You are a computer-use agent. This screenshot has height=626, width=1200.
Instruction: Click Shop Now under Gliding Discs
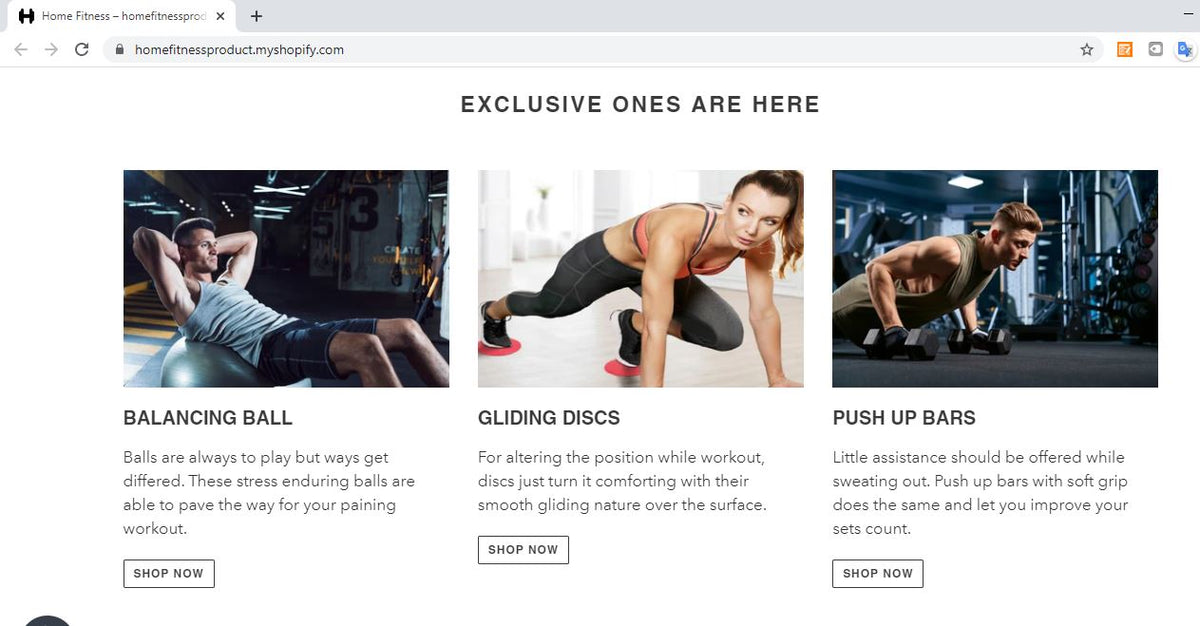click(523, 550)
